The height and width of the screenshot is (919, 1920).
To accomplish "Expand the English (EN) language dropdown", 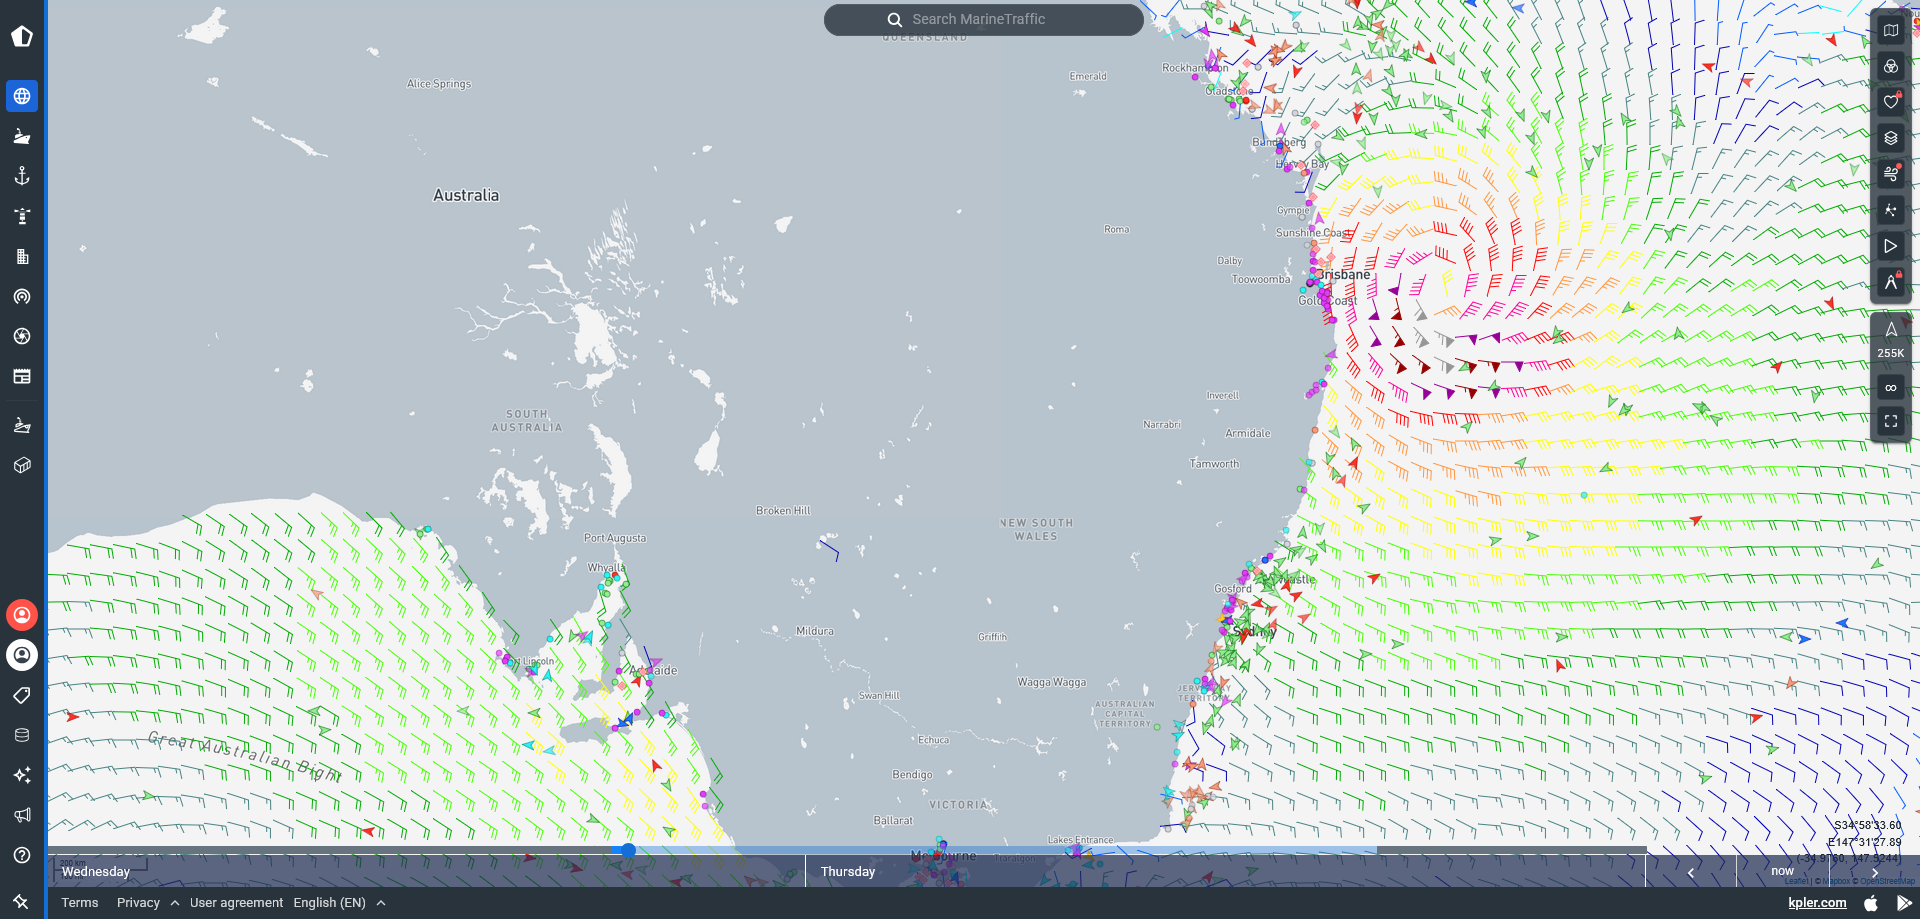I will 340,902.
